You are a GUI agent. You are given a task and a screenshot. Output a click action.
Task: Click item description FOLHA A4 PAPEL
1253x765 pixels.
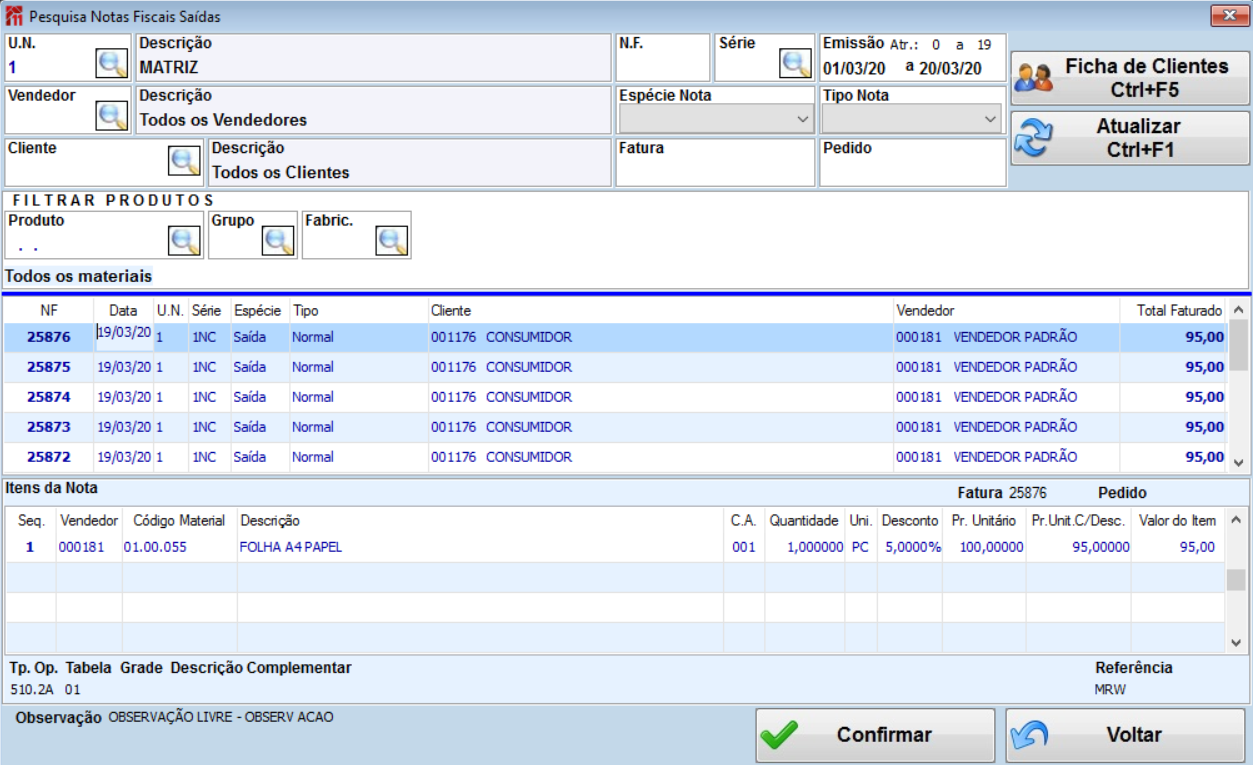[x=291, y=547]
